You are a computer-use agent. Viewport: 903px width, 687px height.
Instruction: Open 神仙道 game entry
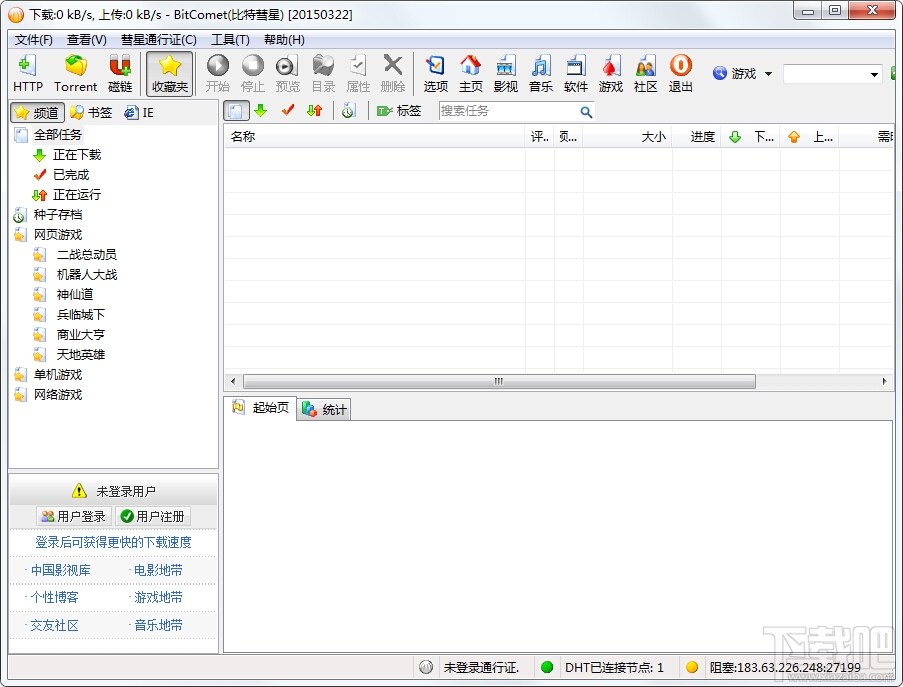(x=74, y=294)
